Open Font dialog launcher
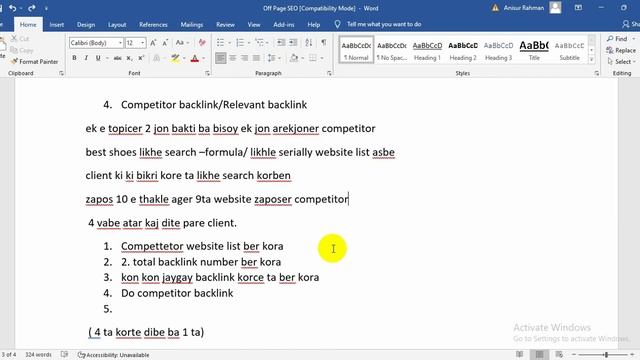Viewport: 640px width, 360px height. pos(207,73)
